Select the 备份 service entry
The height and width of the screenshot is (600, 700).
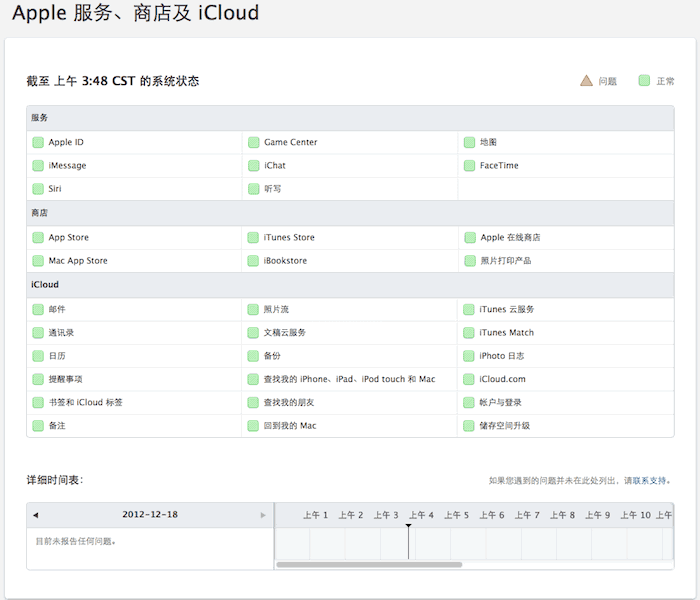tap(272, 356)
